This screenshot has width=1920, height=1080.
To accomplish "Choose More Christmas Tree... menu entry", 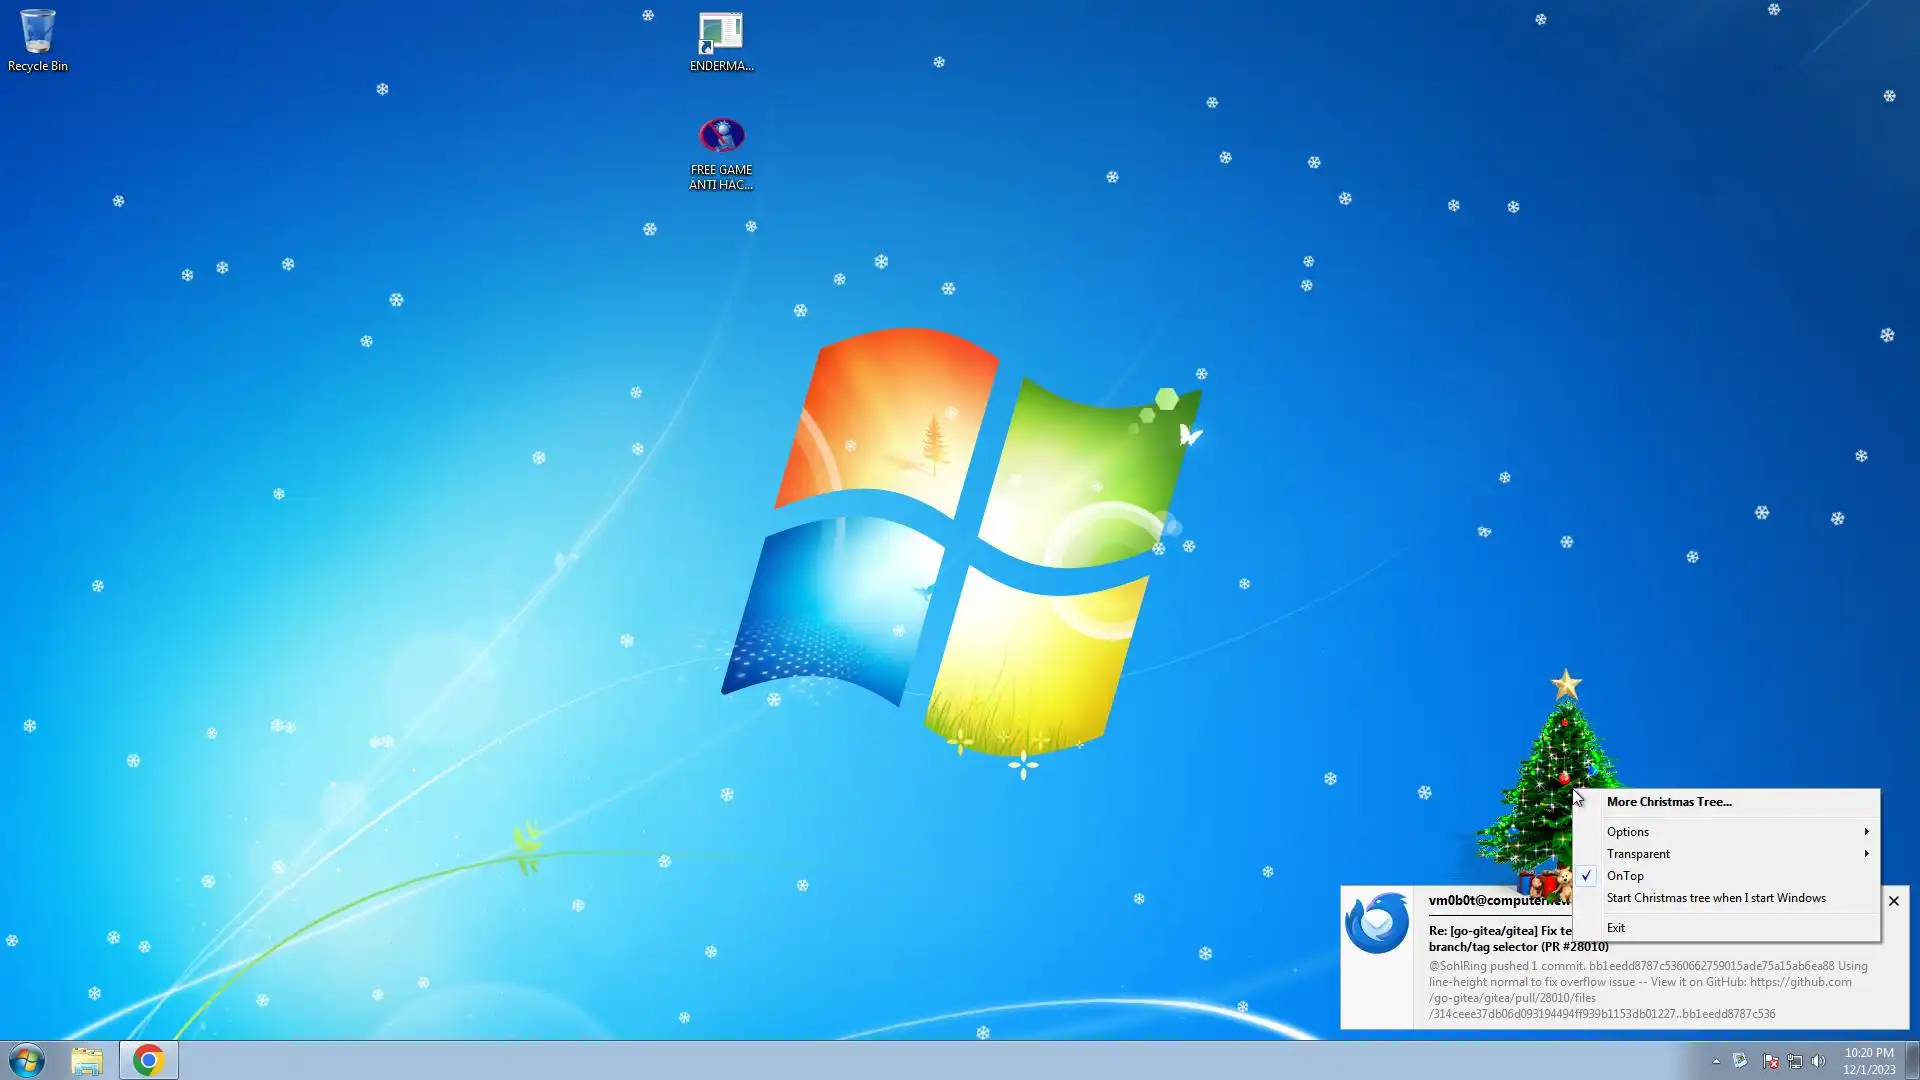I will pos(1669,802).
